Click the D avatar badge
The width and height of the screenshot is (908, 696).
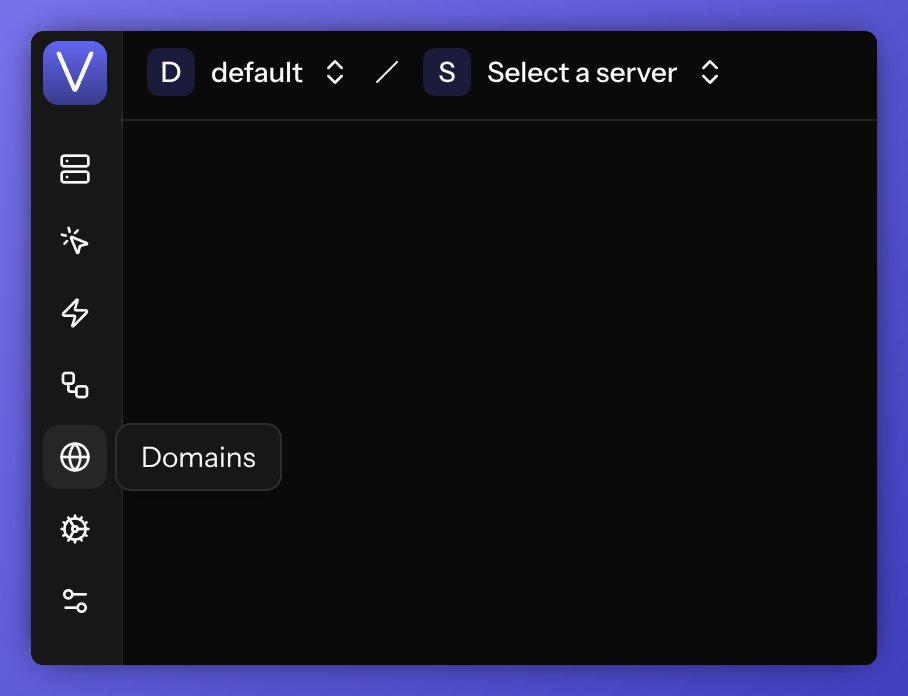point(171,72)
